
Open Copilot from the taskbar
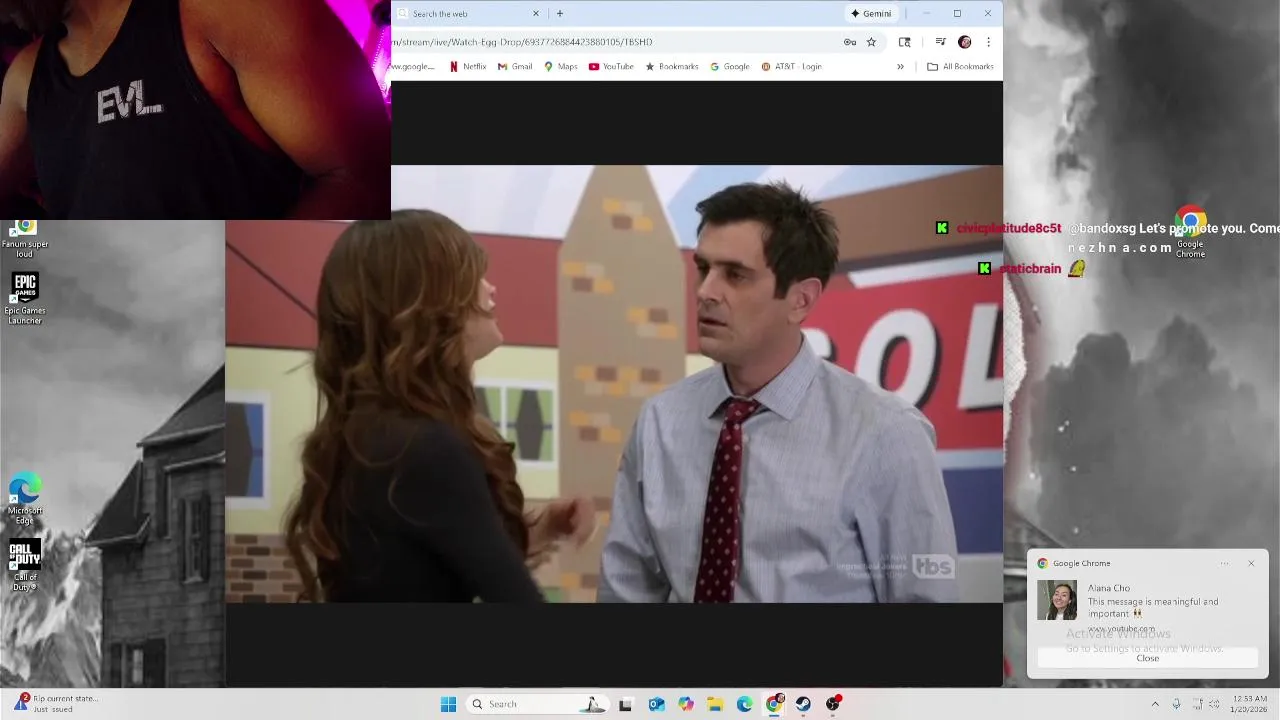(x=686, y=704)
